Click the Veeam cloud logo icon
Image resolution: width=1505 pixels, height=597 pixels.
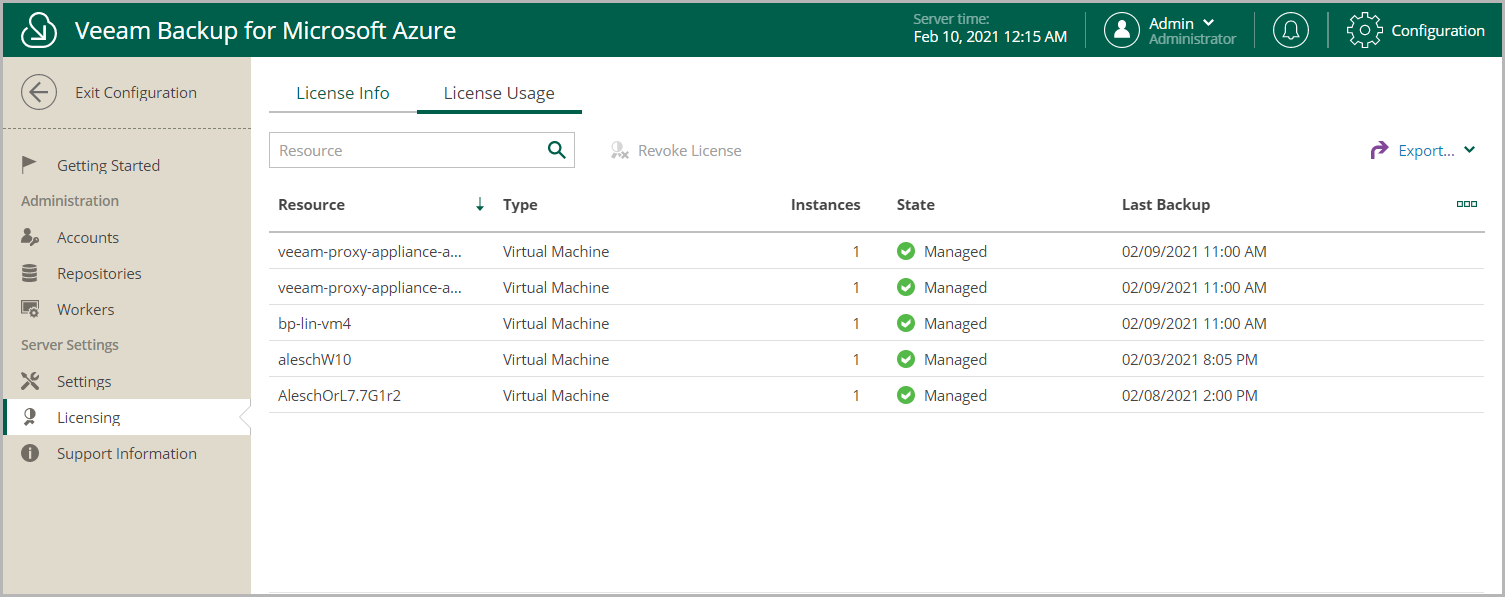pos(39,30)
